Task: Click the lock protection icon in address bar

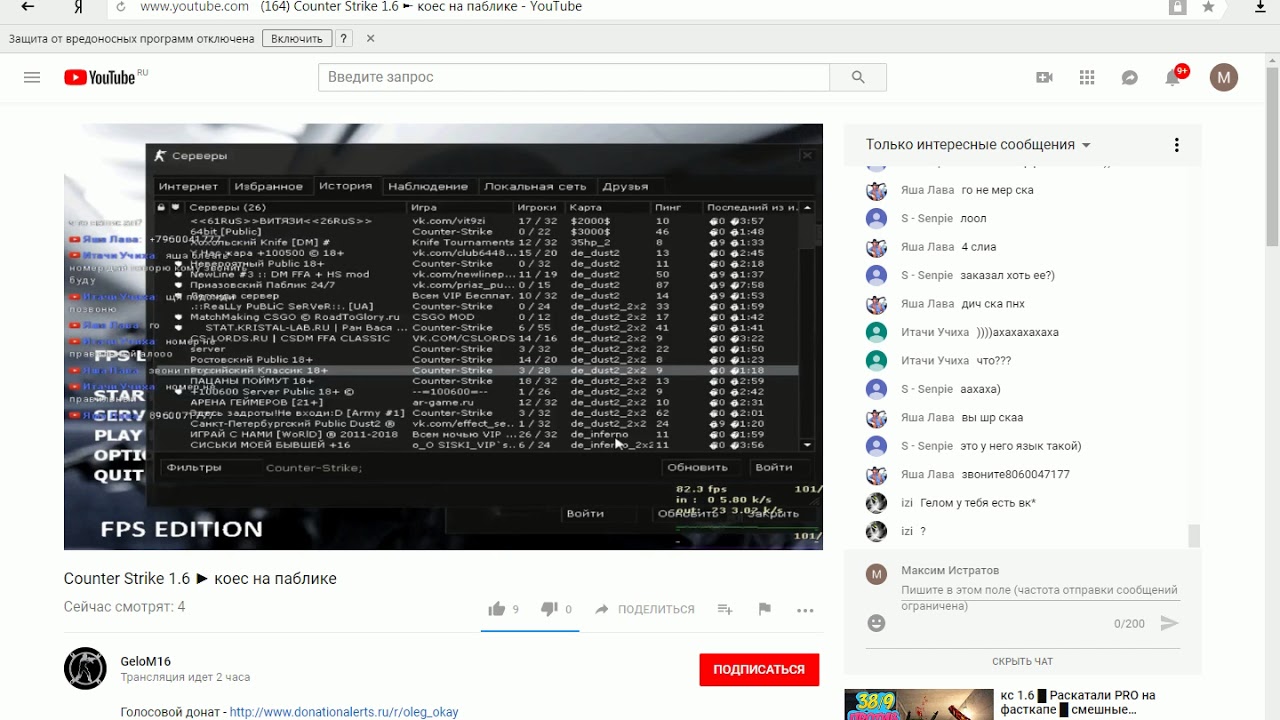Action: 1178,7
